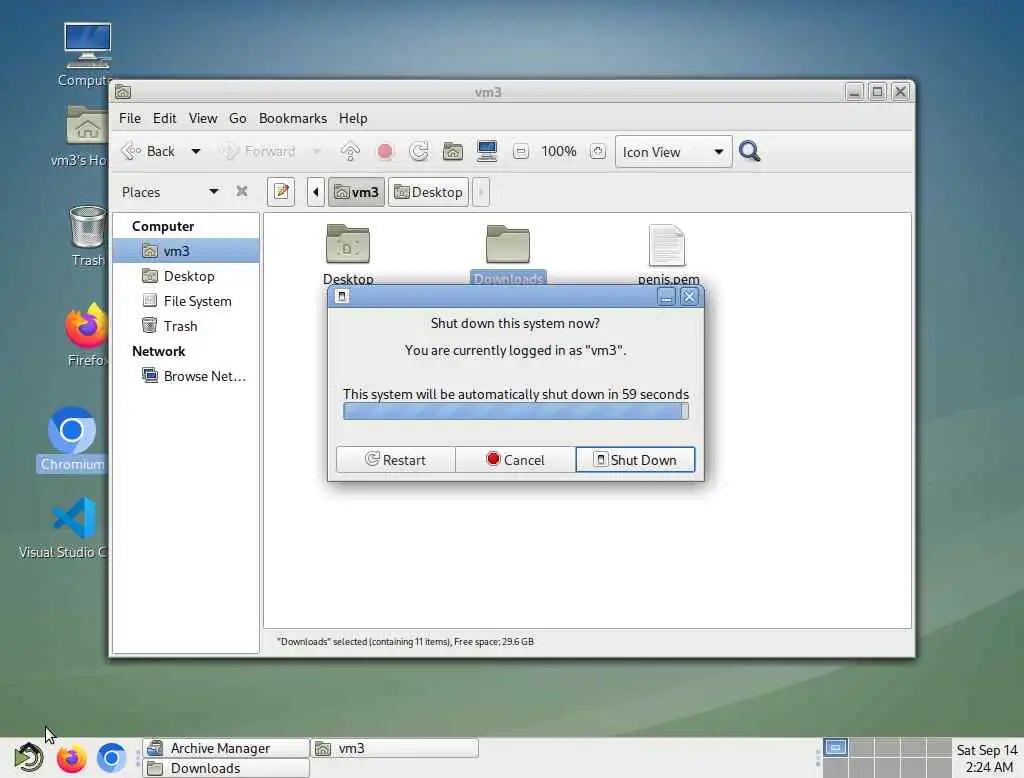Open Computer location toolbar icon

[x=487, y=152]
